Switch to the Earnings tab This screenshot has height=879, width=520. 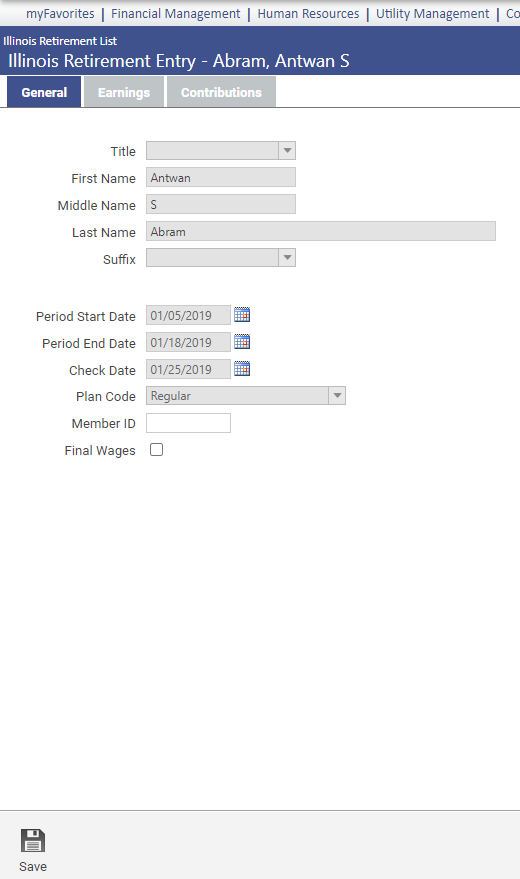pyautogui.click(x=124, y=92)
